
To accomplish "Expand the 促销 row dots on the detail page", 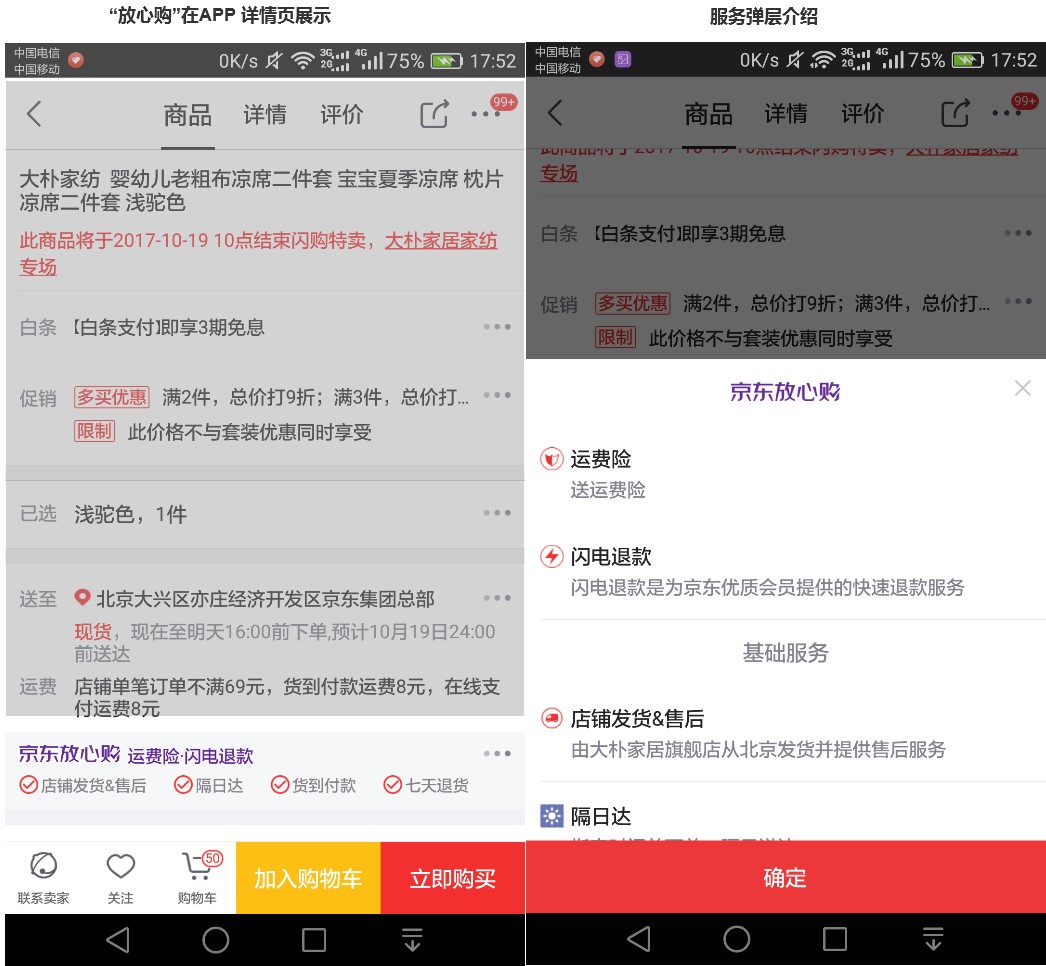I will [x=497, y=395].
